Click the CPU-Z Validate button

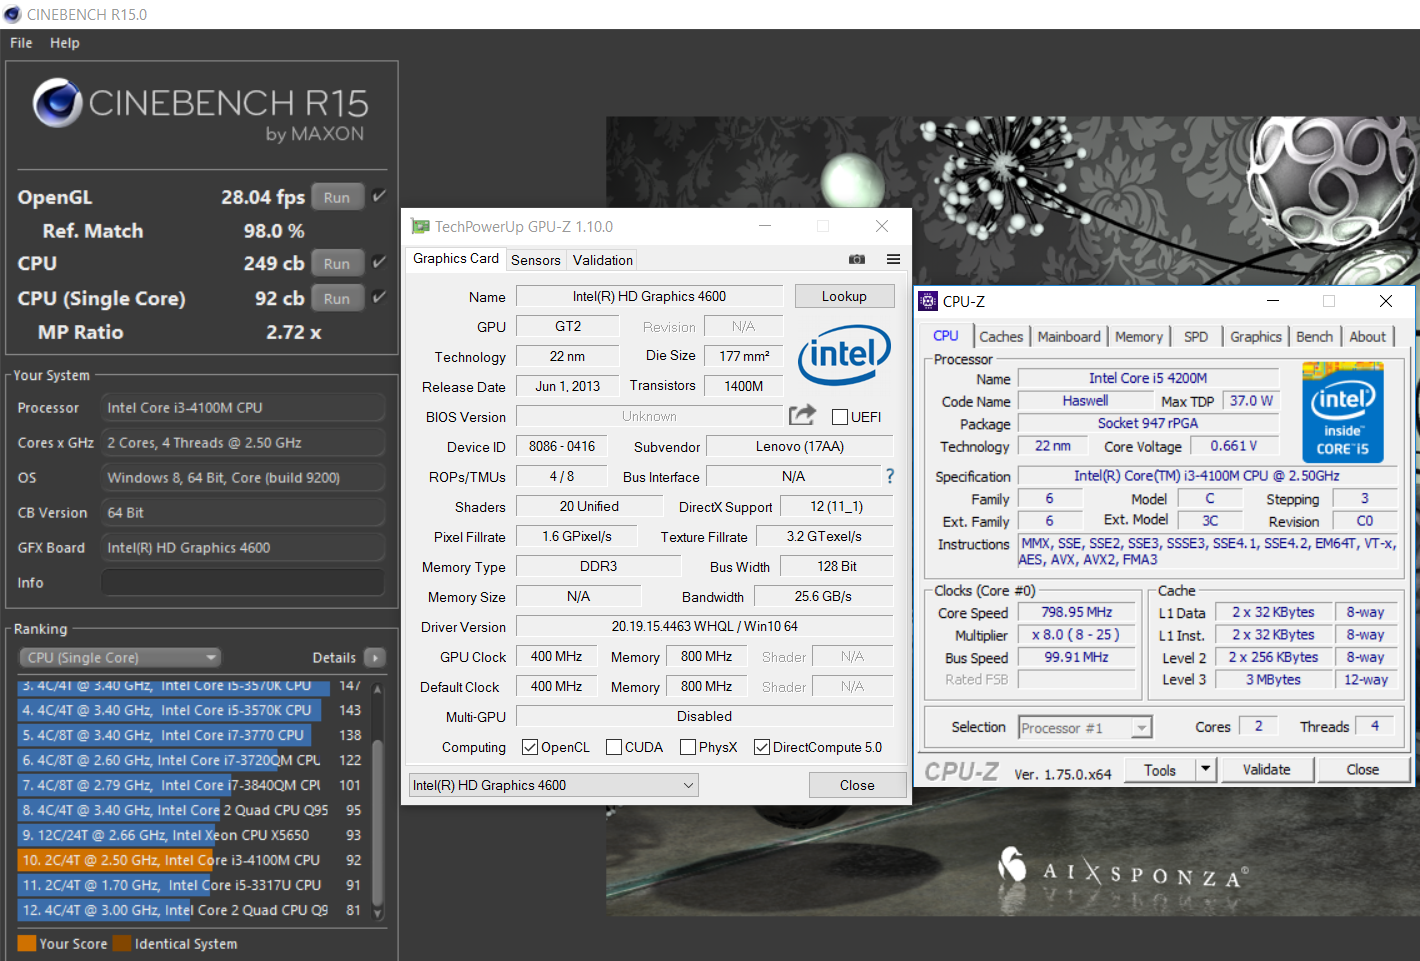[x=1266, y=769]
